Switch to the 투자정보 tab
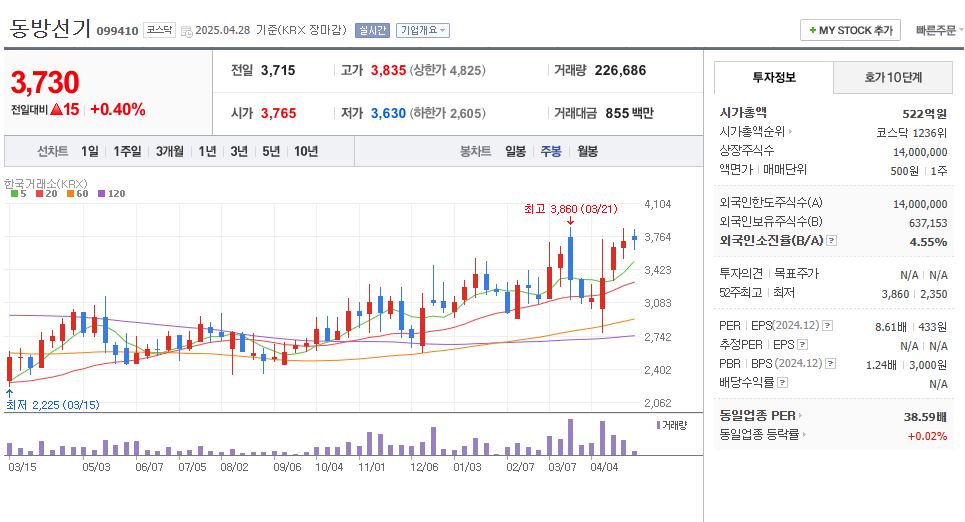The width and height of the screenshot is (965, 522). point(774,78)
